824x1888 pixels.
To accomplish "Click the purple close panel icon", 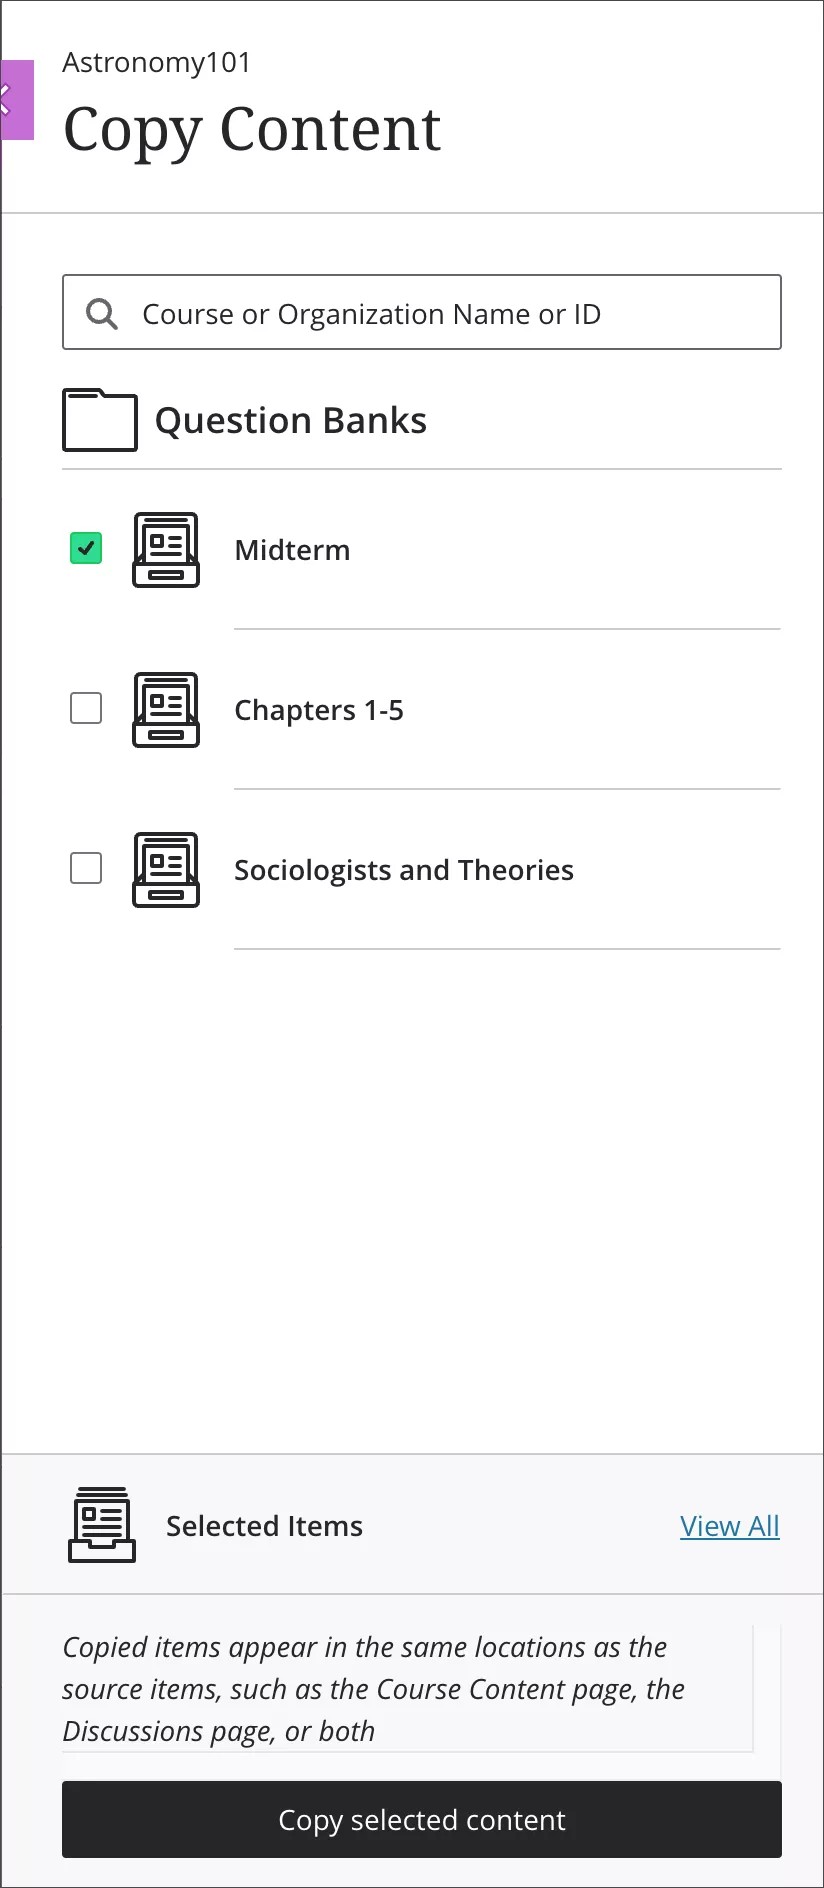I will pyautogui.click(x=16, y=100).
